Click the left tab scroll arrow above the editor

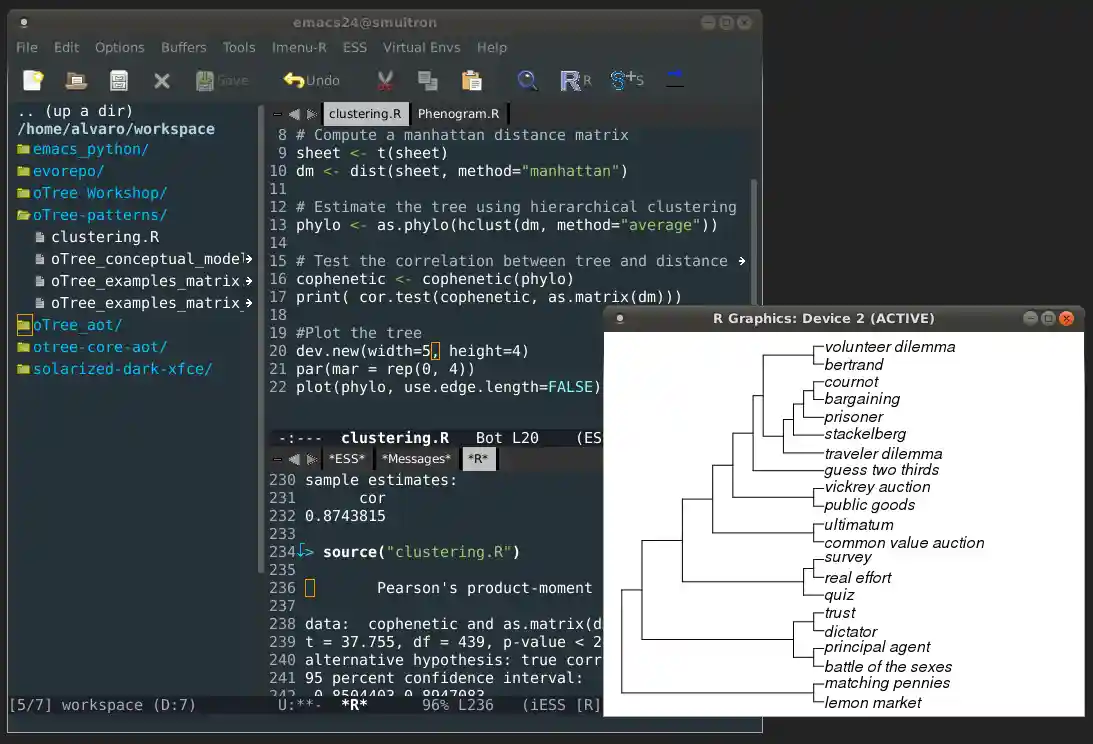pos(293,113)
